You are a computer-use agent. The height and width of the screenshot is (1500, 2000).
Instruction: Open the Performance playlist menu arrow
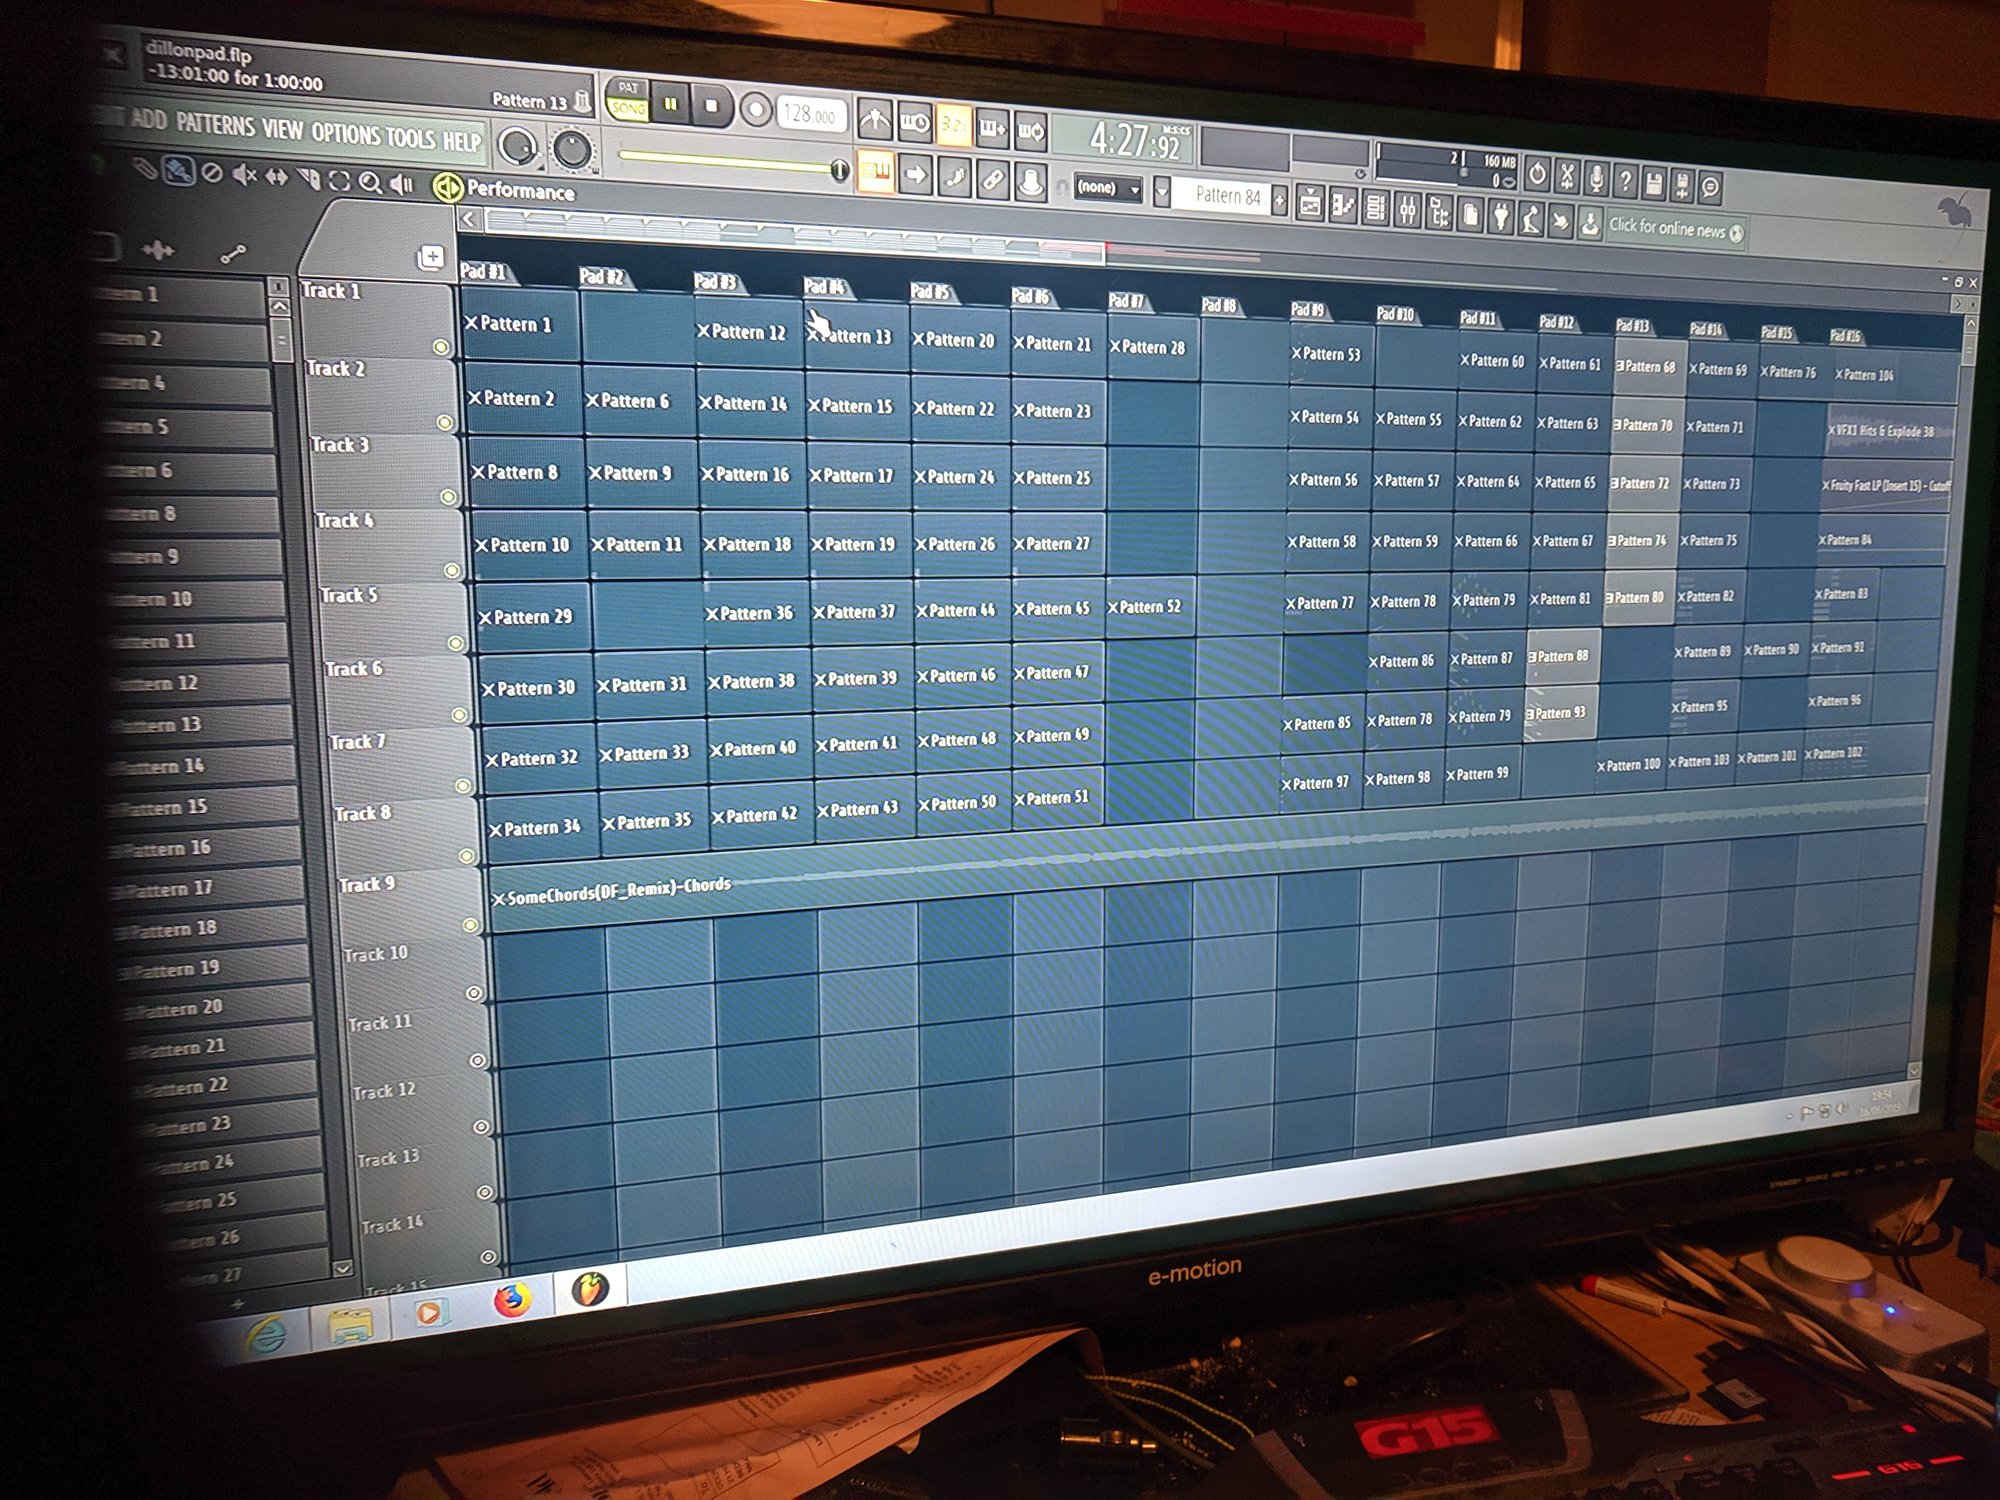pyautogui.click(x=447, y=186)
